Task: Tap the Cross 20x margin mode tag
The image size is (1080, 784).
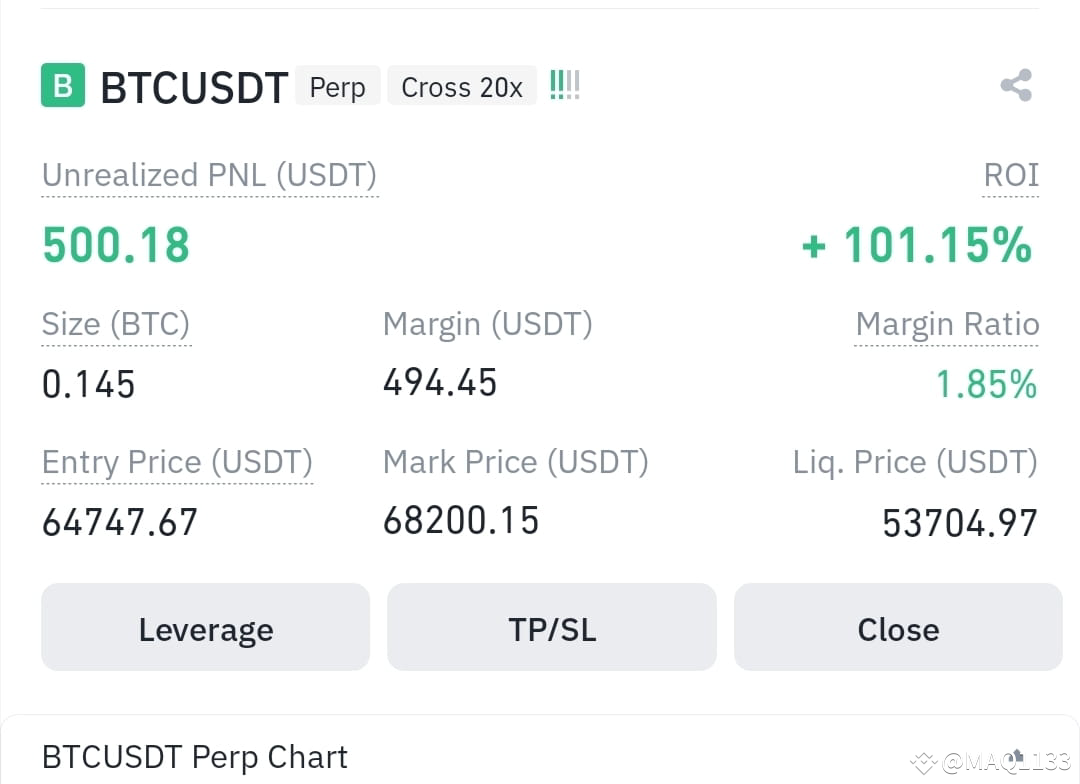Action: click(x=462, y=86)
